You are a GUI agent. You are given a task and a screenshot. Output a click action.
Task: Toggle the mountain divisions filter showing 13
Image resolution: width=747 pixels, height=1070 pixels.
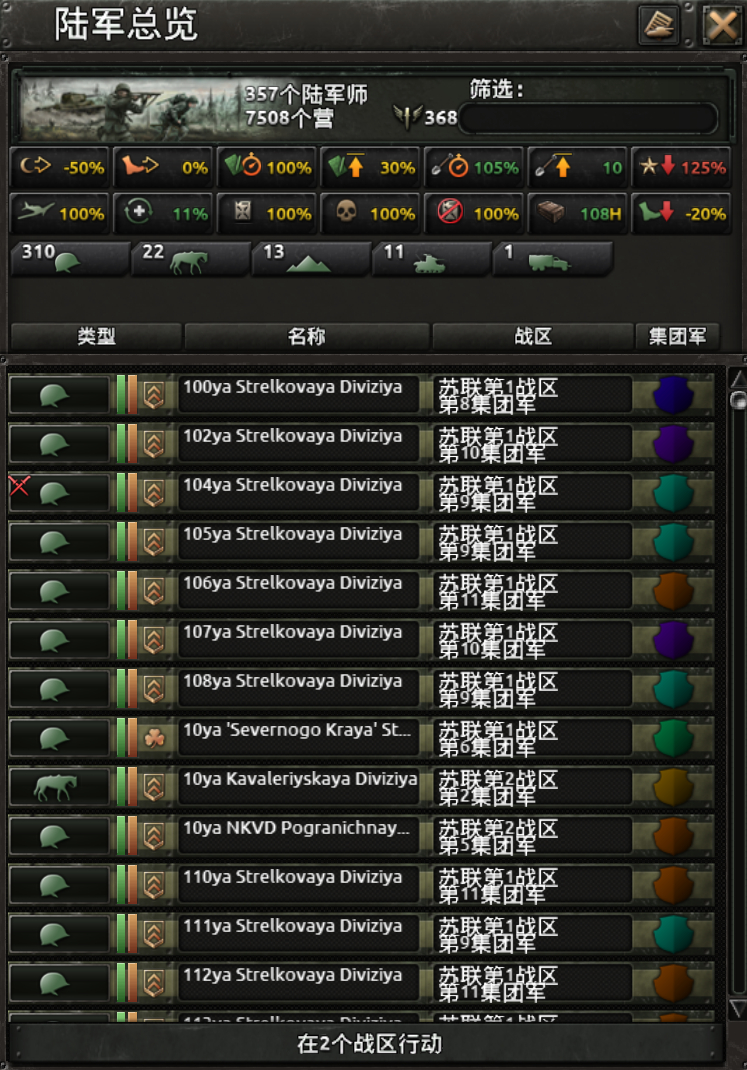pyautogui.click(x=311, y=259)
